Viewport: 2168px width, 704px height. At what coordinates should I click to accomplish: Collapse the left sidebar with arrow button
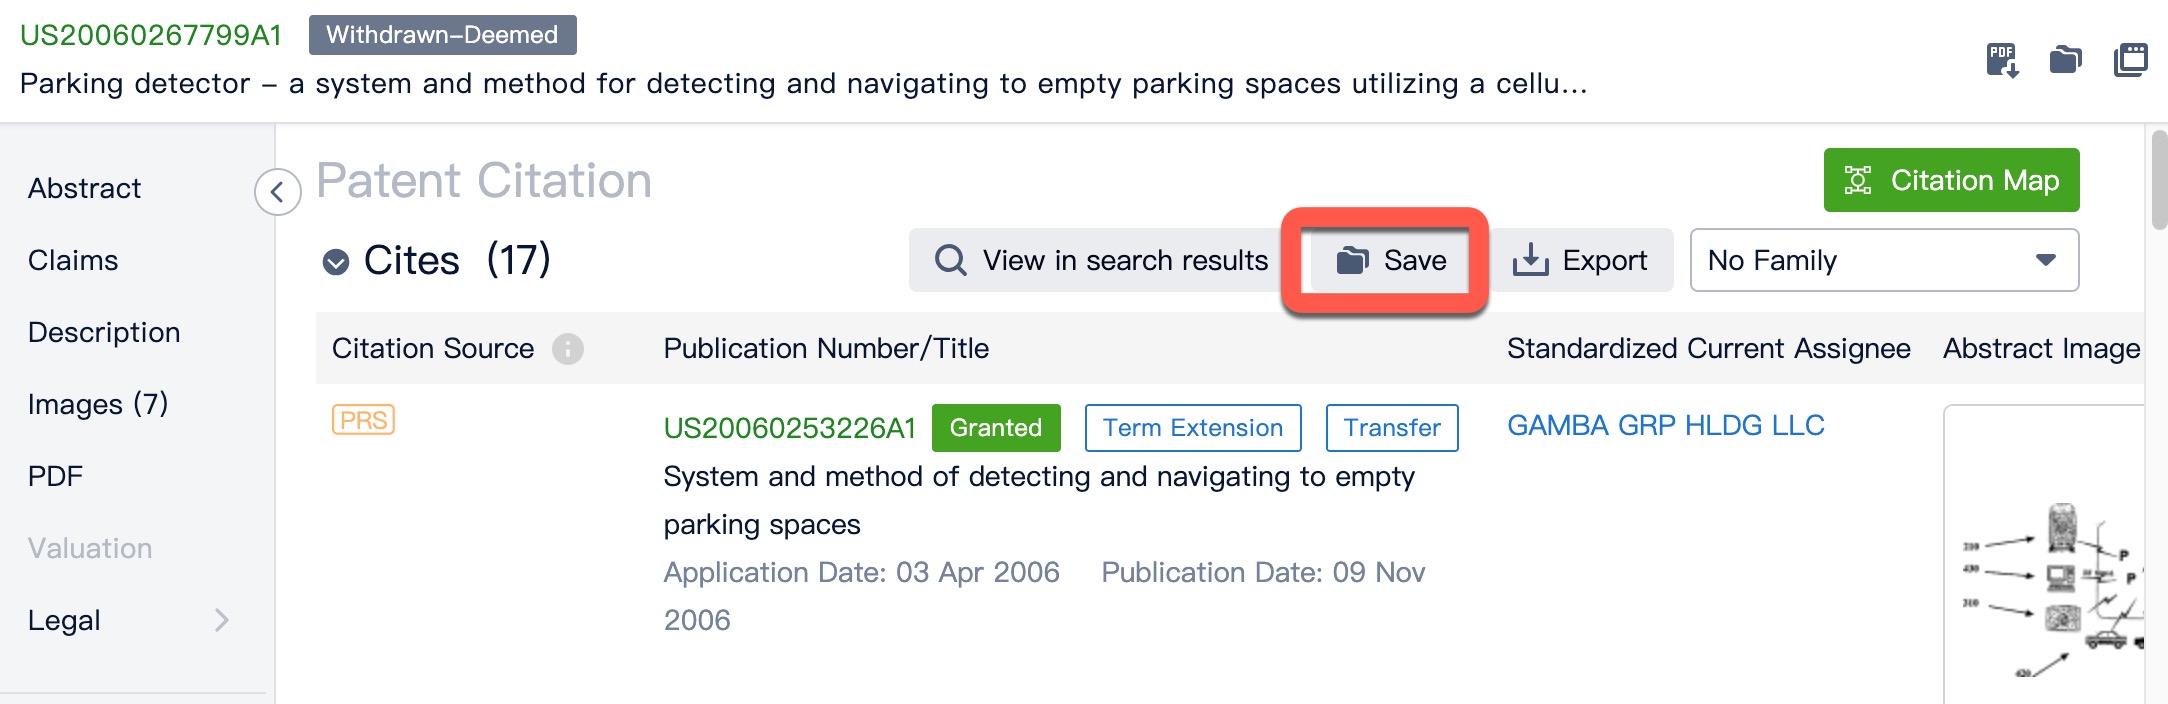(x=277, y=192)
